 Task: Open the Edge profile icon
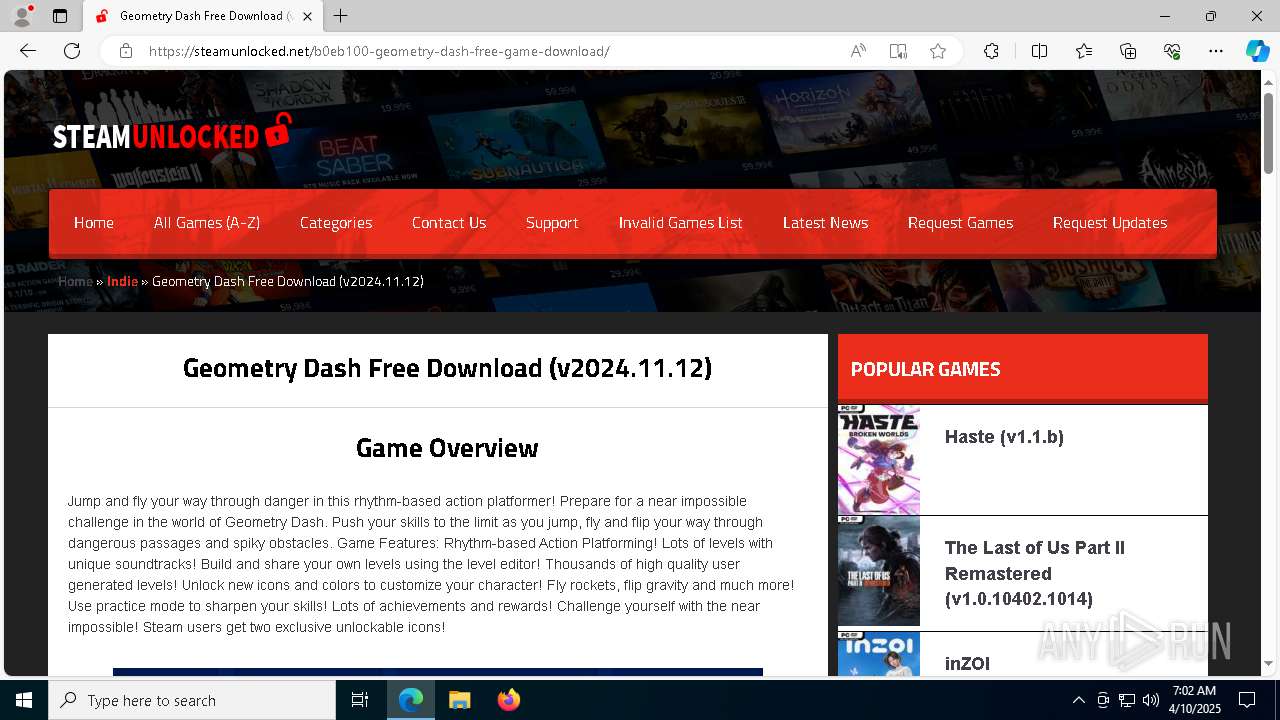click(22, 16)
